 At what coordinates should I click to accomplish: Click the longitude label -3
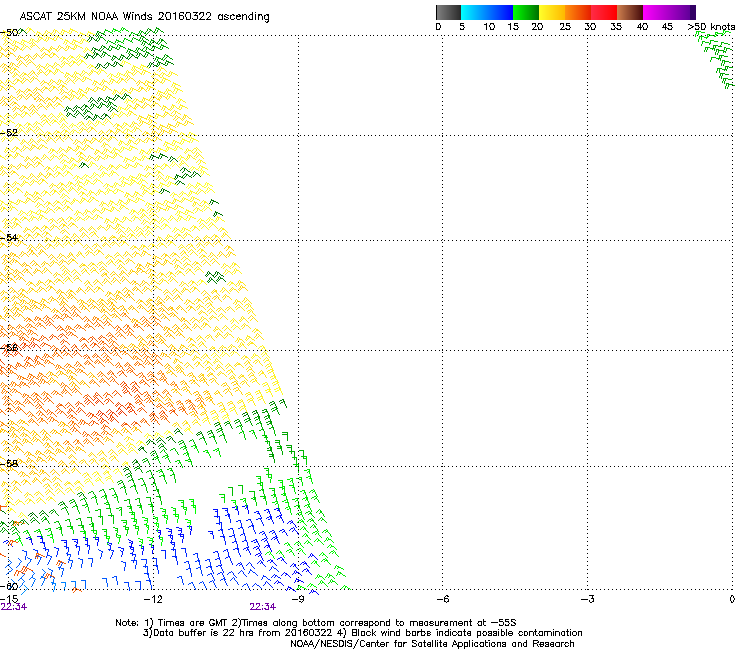click(x=587, y=599)
